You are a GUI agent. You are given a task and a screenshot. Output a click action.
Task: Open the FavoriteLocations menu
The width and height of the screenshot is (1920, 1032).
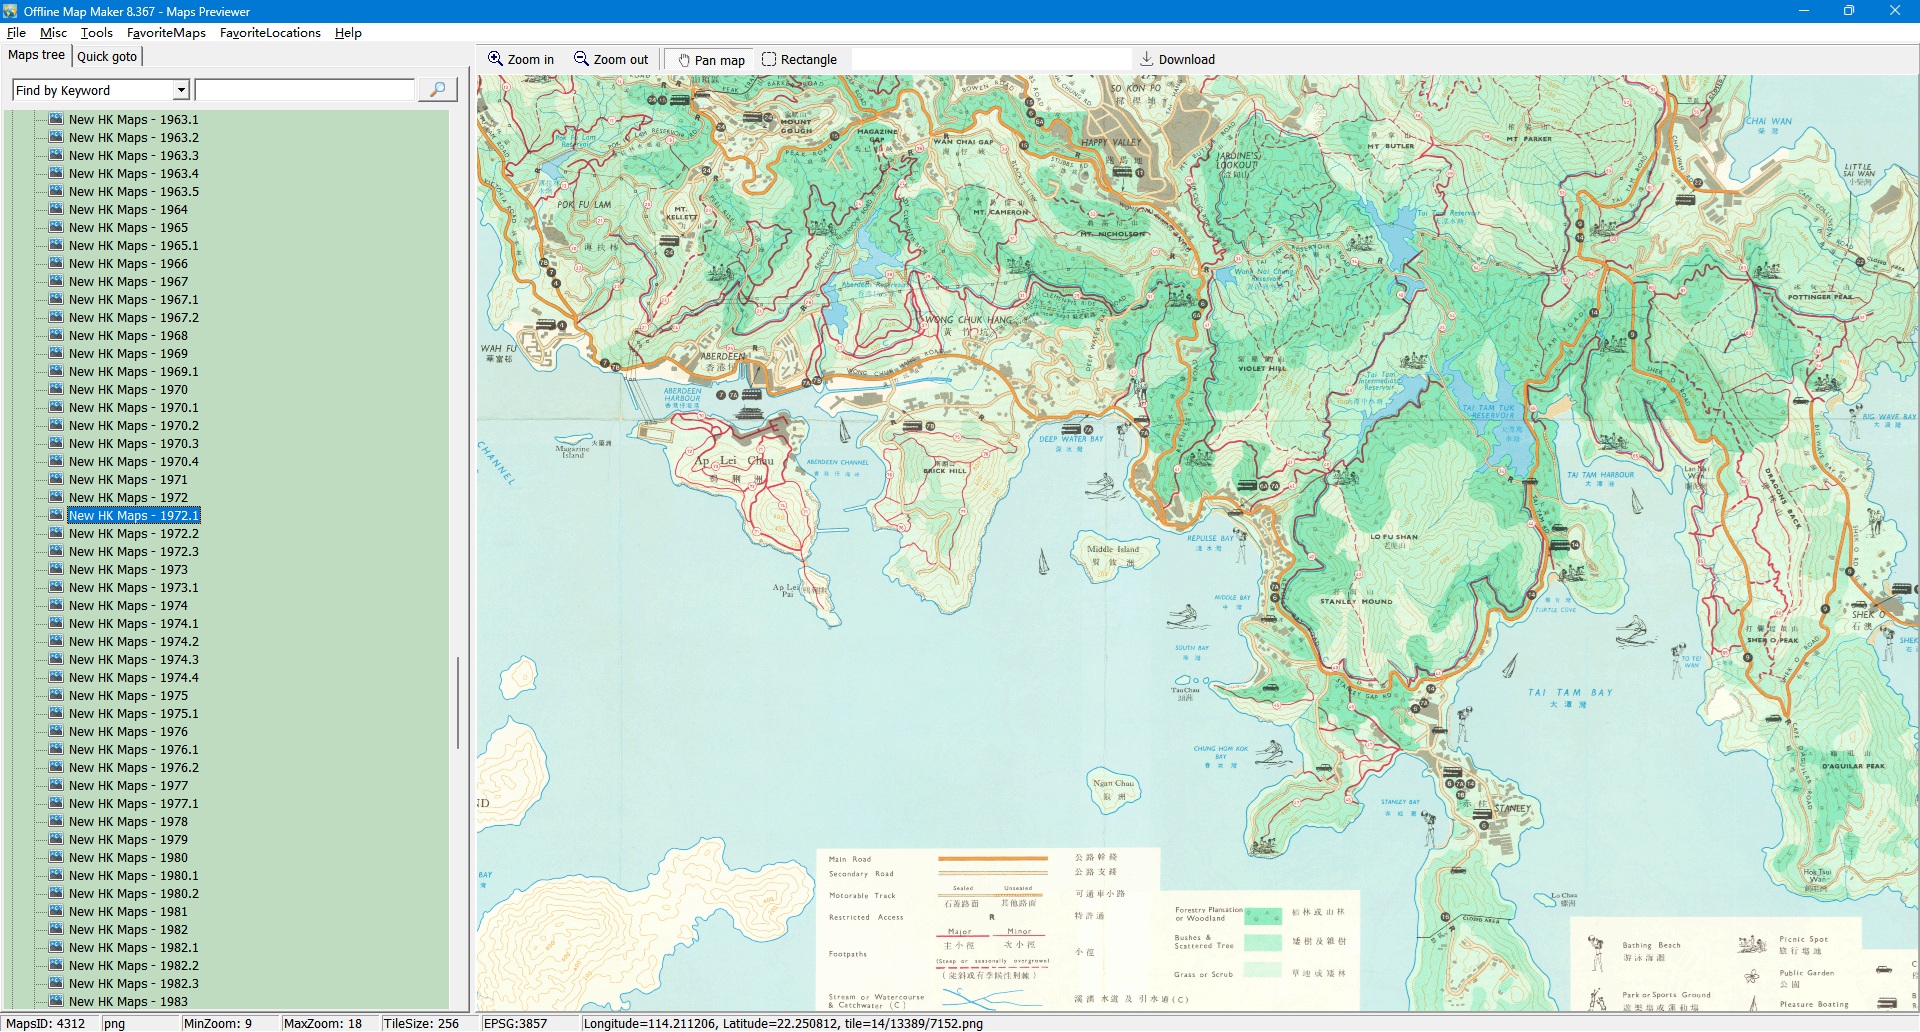click(270, 33)
